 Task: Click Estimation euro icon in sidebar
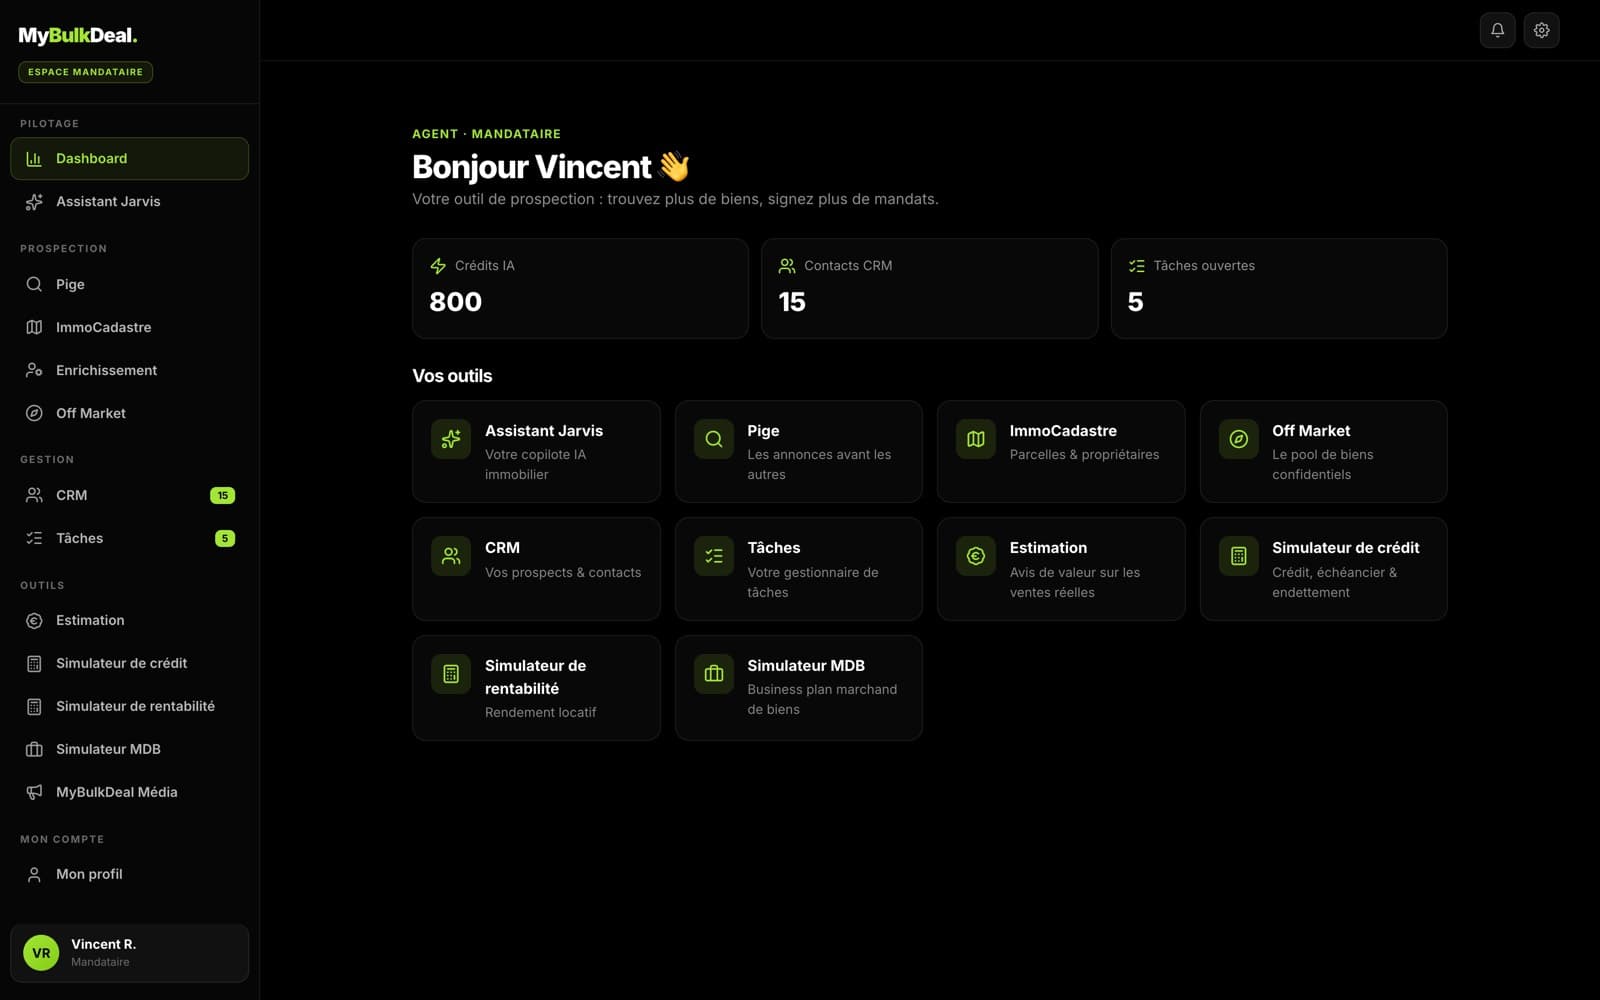coord(34,620)
